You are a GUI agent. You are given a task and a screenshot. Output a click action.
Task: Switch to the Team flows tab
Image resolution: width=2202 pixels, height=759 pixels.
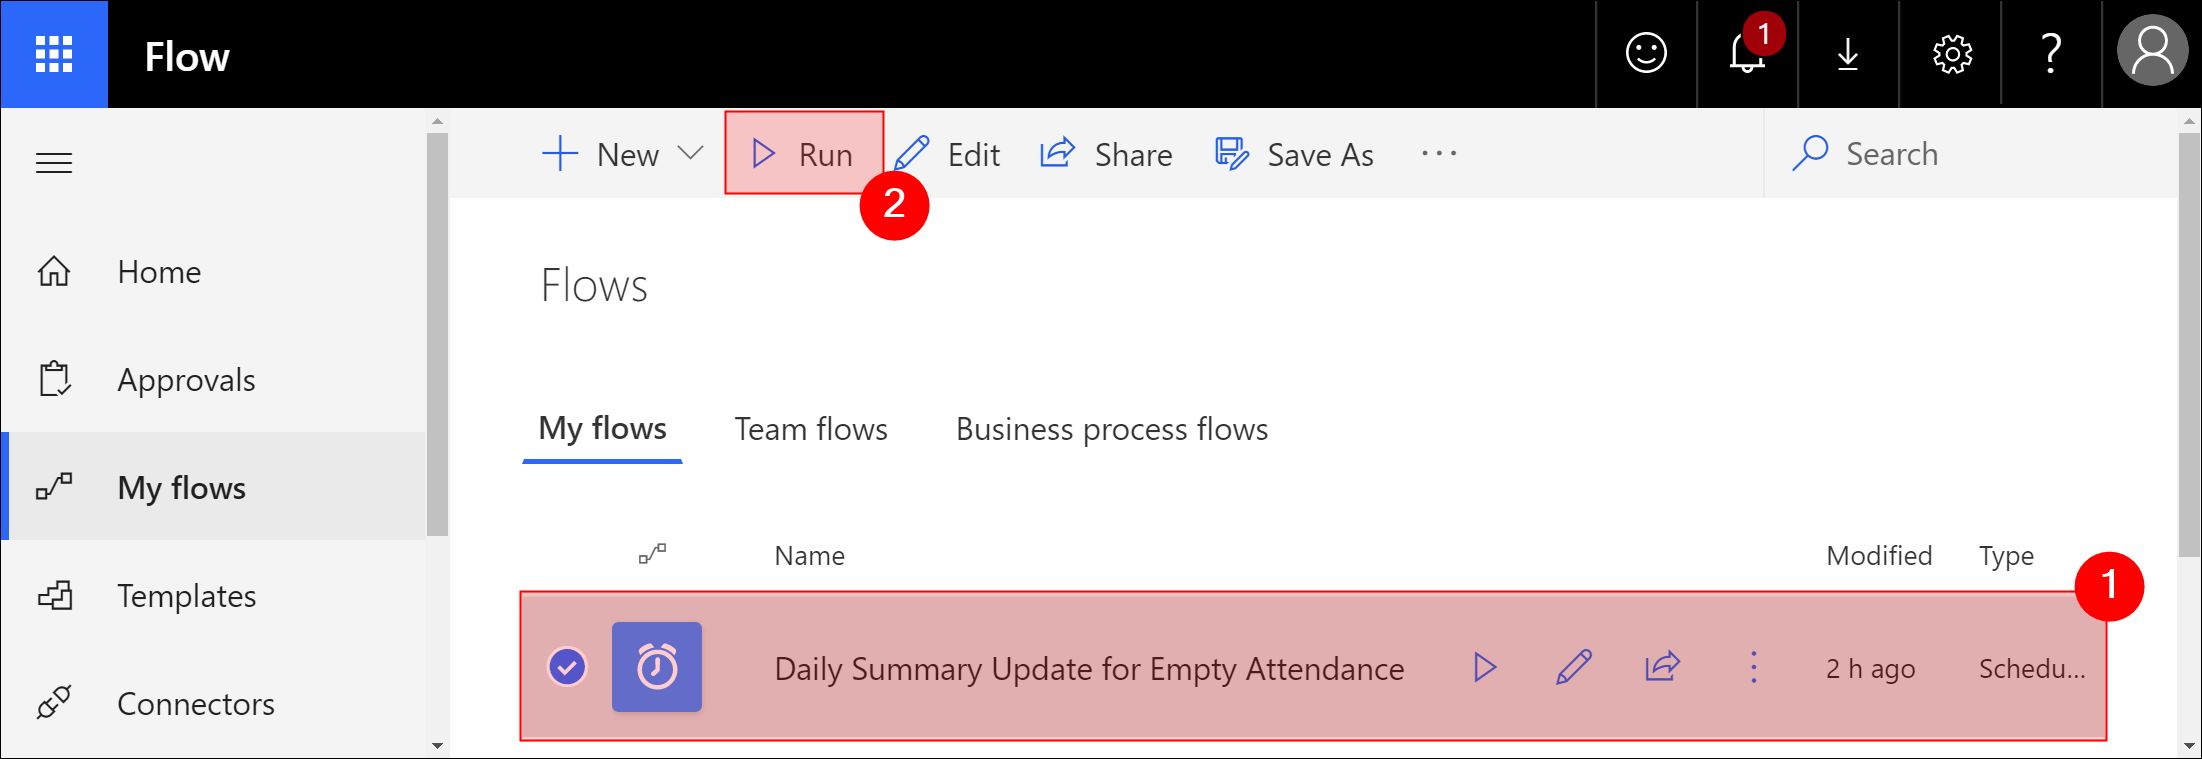coord(811,429)
